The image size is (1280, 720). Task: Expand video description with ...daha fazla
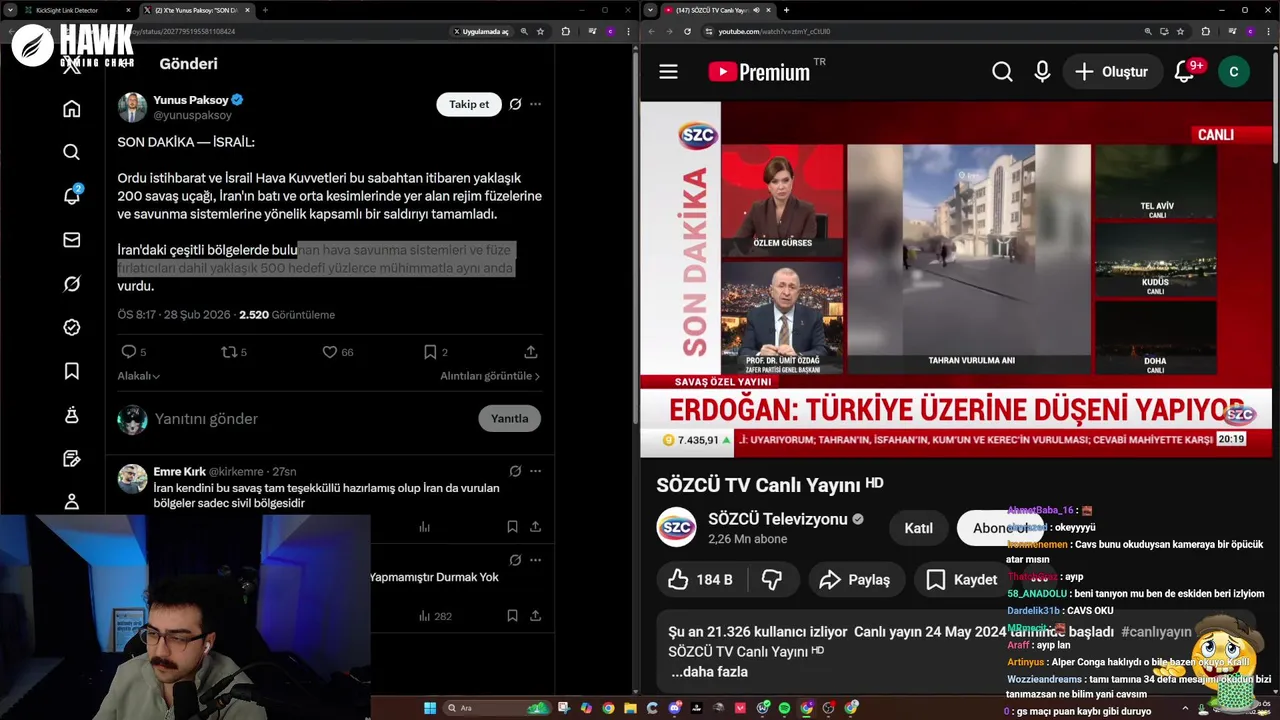click(x=710, y=672)
